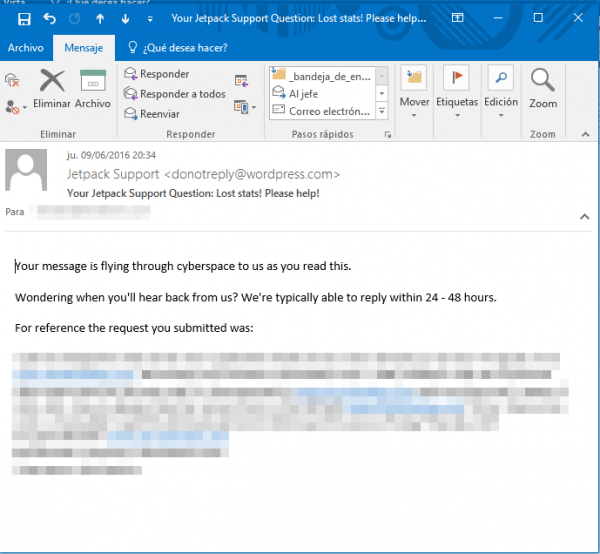The image size is (600, 554).
Task: Open Pasos rápidos dialog launcher
Action: (x=388, y=134)
